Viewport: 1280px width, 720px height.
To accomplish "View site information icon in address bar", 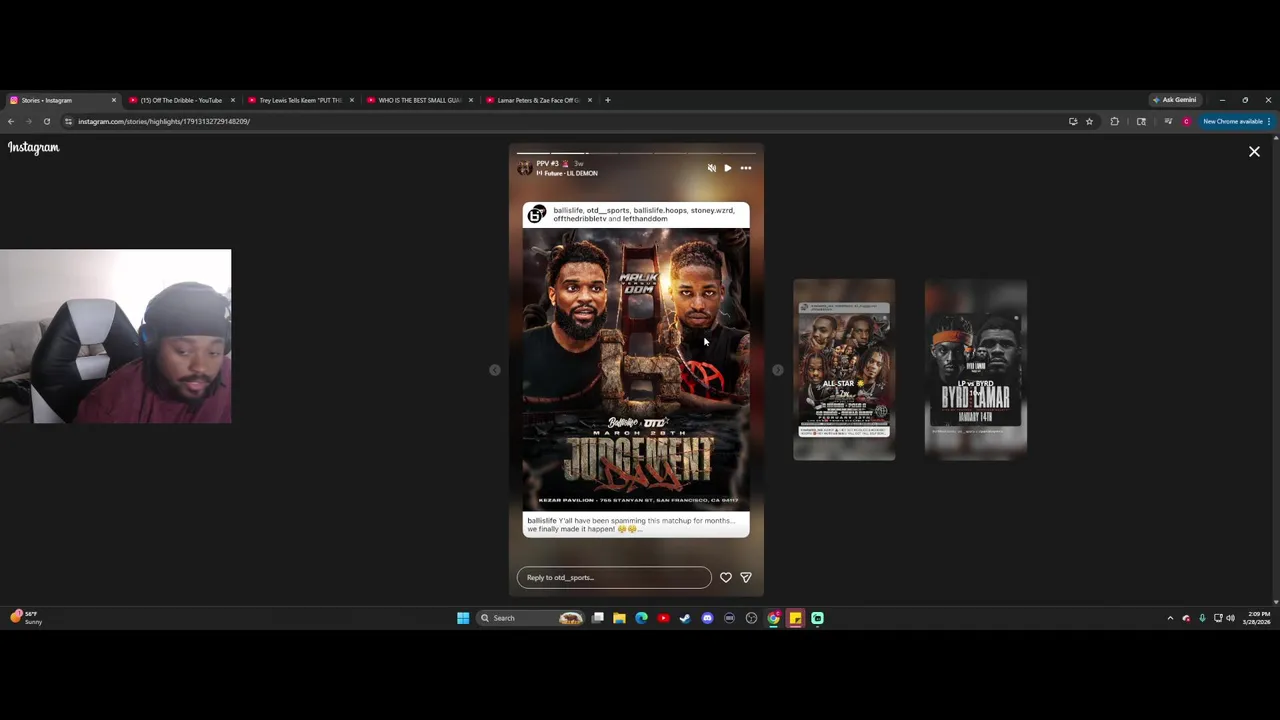I will click(68, 121).
